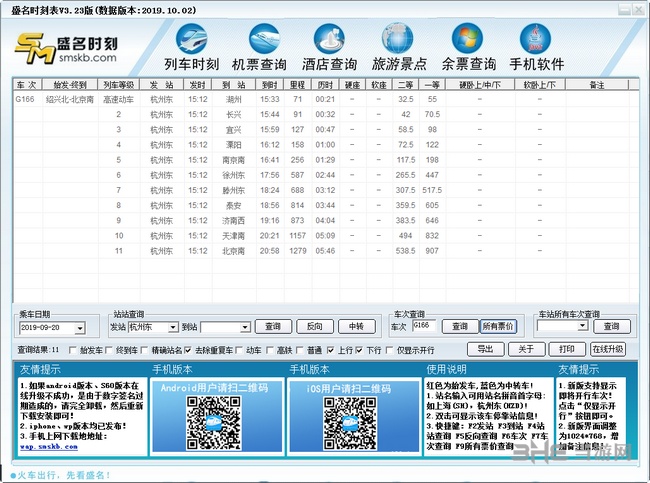Enable the 仅显示开行 checkbox

[x=390, y=351]
